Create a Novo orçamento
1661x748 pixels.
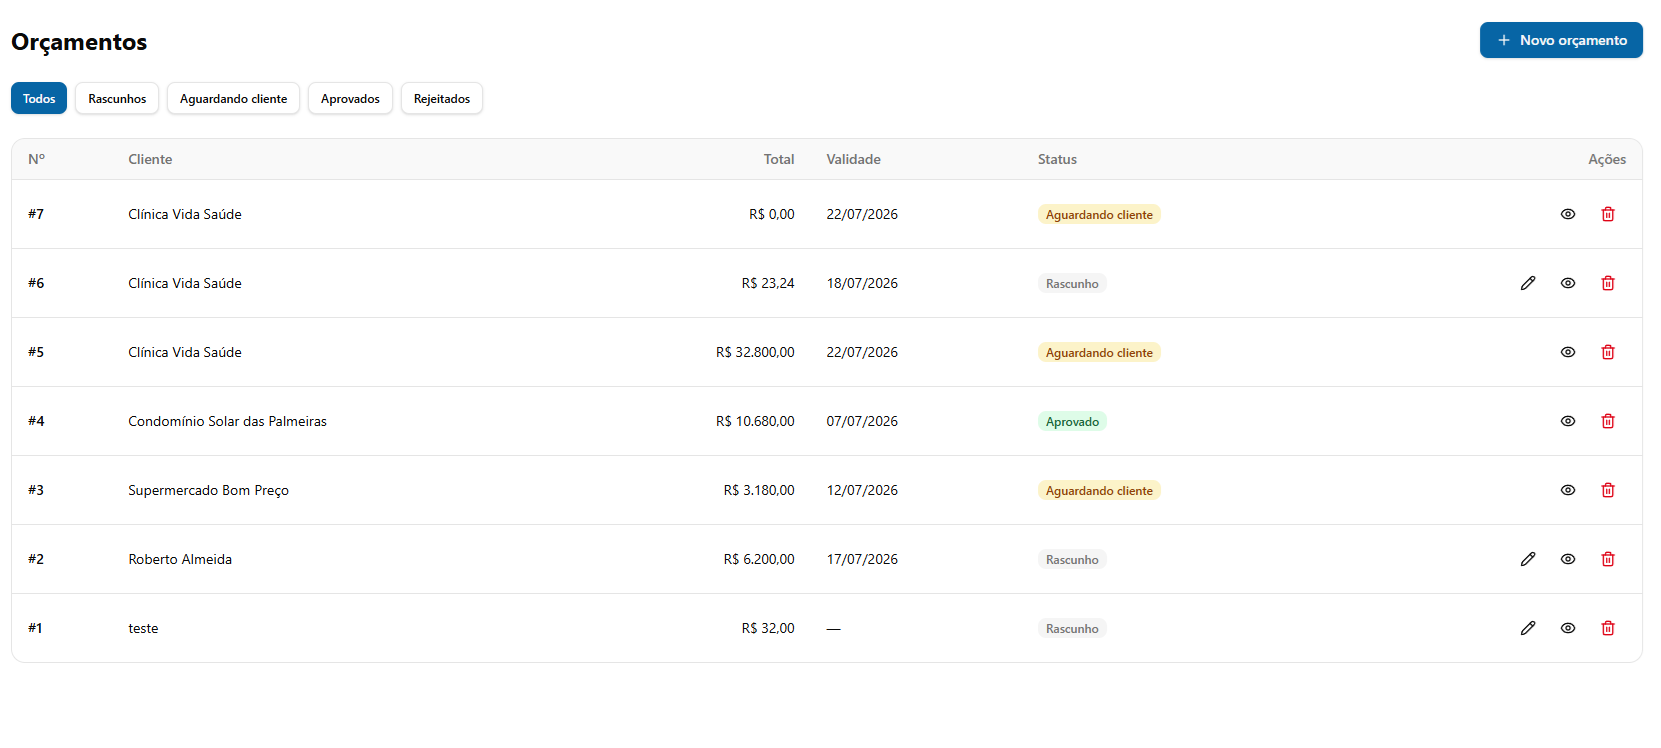(1561, 40)
